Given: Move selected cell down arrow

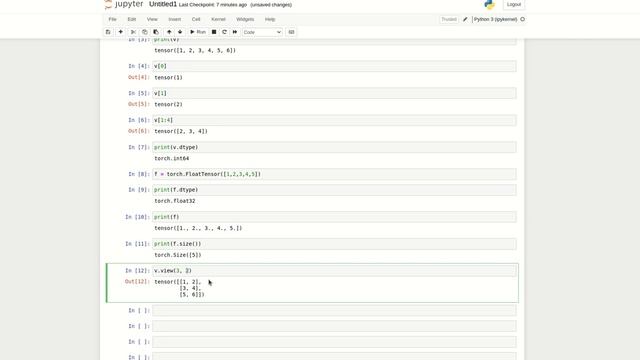Looking at the screenshot, I should click(180, 32).
